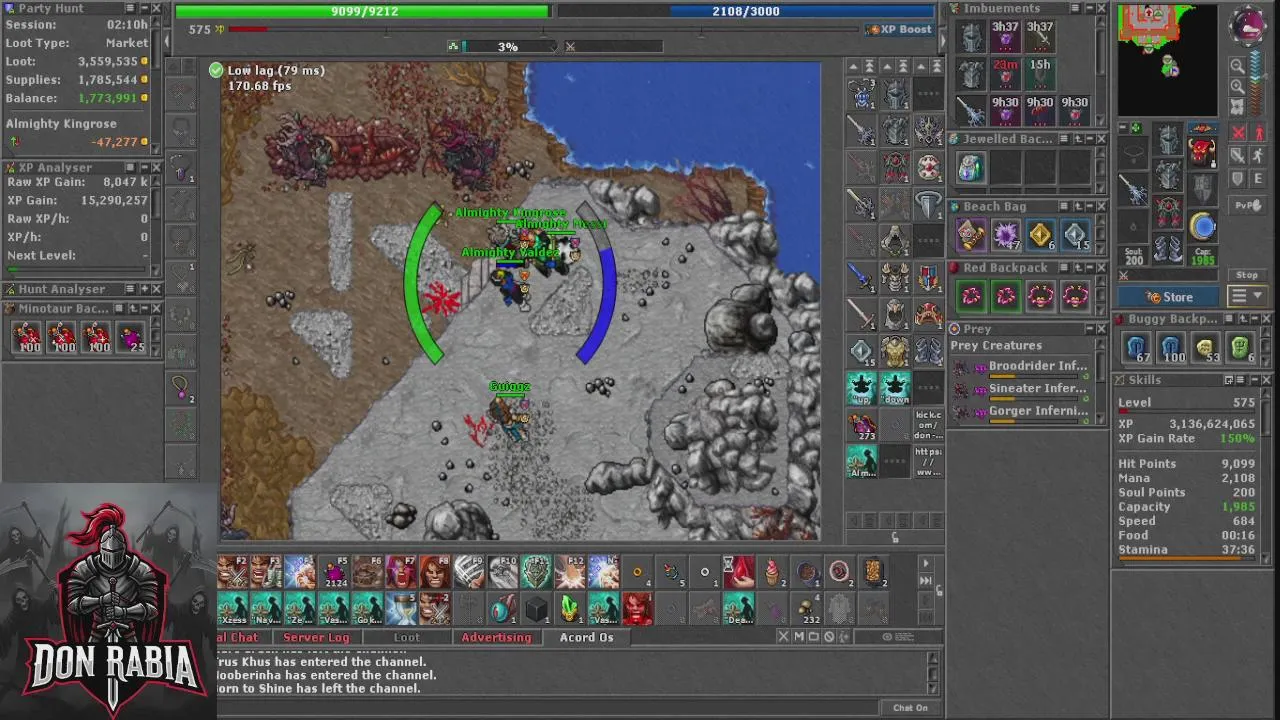1280x720 pixels.
Task: Click the minimap compass rose
Action: pyautogui.click(x=1247, y=26)
